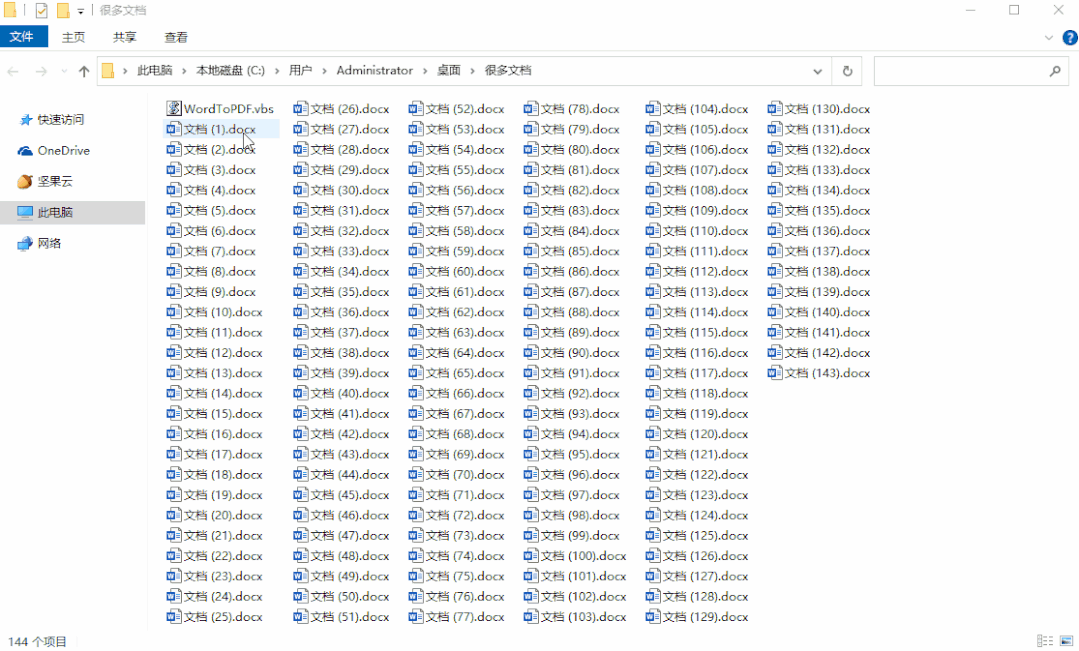Navigate to 此电脑 in address bar
This screenshot has width=1079, height=651.
(x=155, y=70)
